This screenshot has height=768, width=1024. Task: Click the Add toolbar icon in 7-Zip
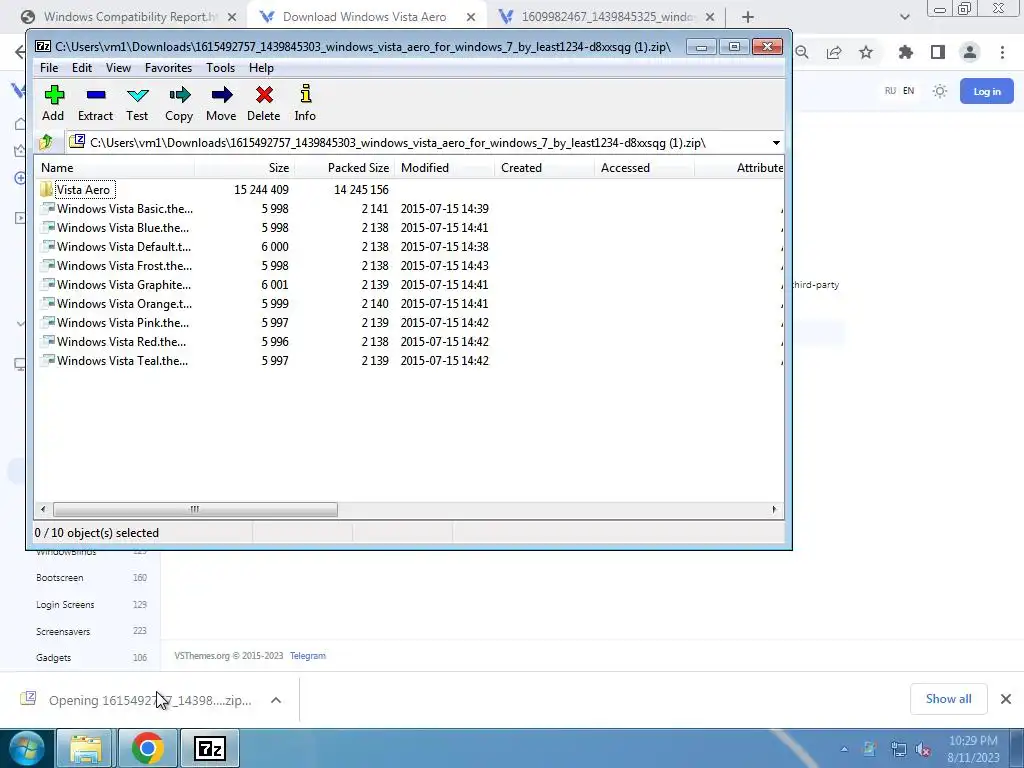54,103
